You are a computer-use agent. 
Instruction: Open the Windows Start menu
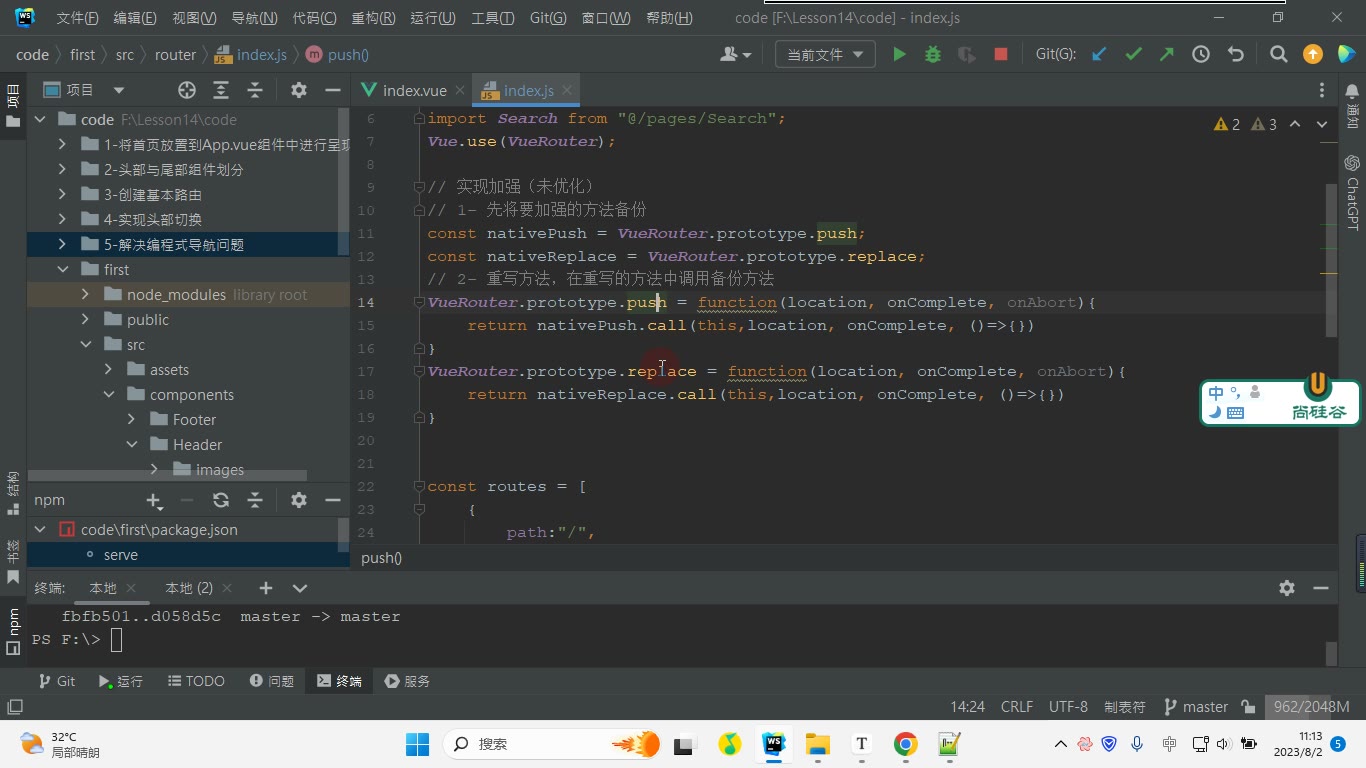pyautogui.click(x=417, y=744)
